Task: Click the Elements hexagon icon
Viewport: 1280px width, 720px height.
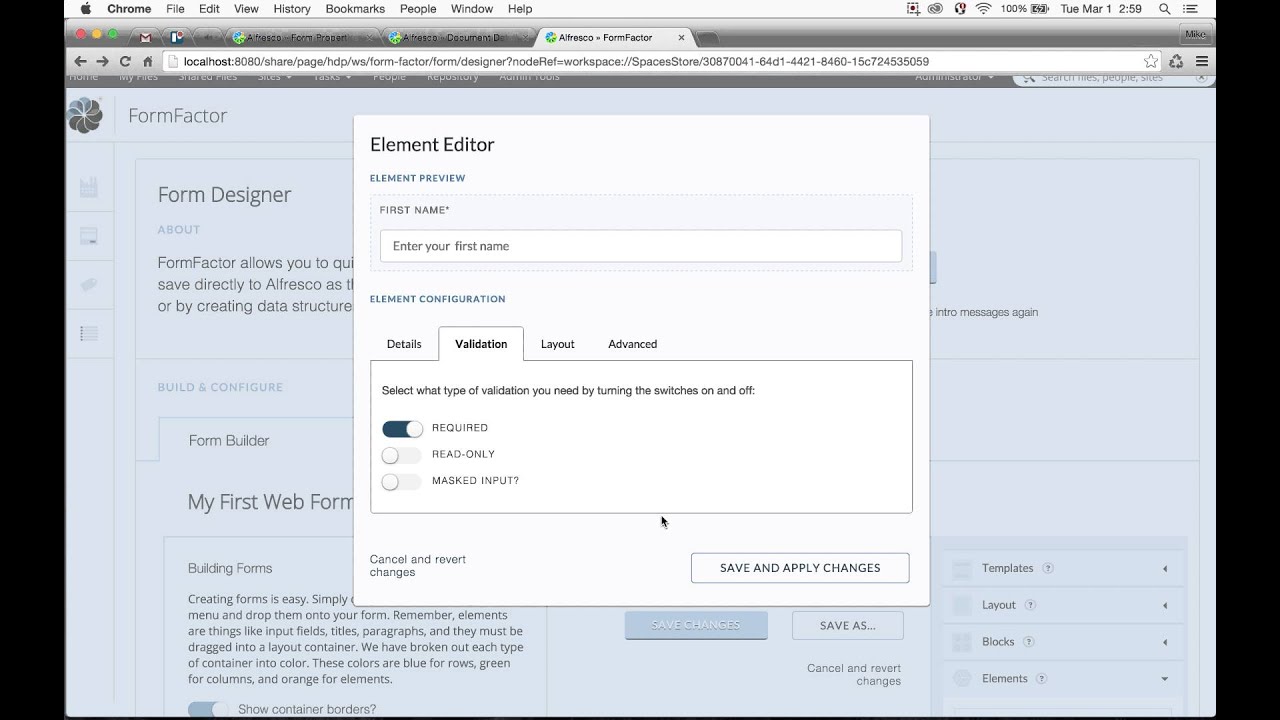Action: pyautogui.click(x=962, y=679)
